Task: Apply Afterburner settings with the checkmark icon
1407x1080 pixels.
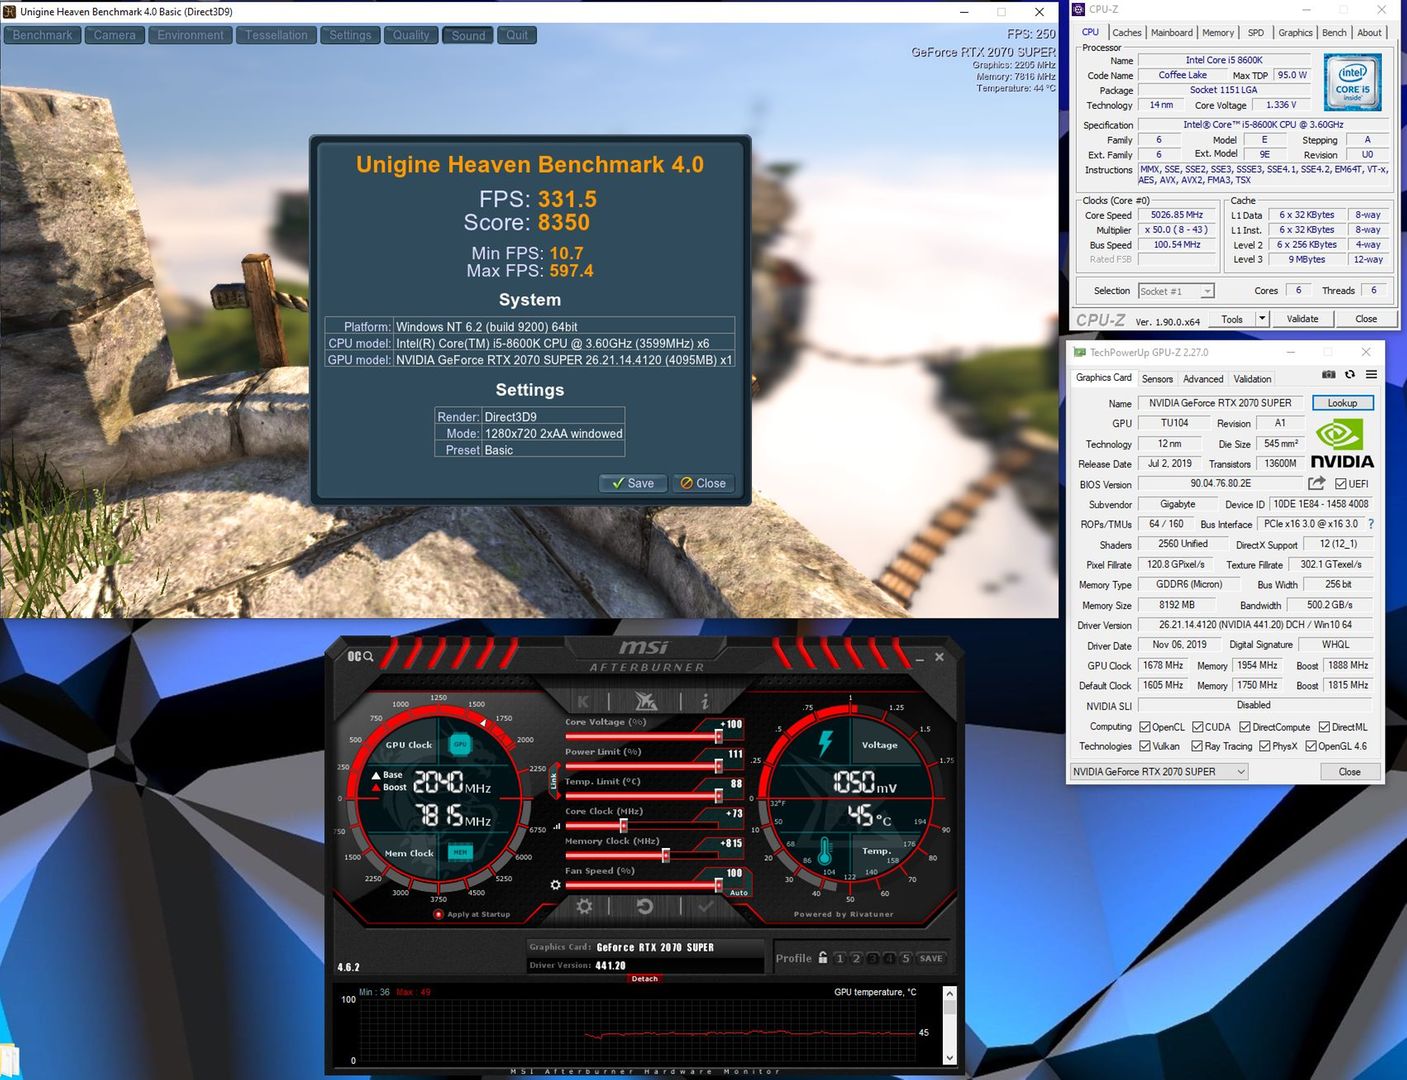Action: pyautogui.click(x=706, y=906)
